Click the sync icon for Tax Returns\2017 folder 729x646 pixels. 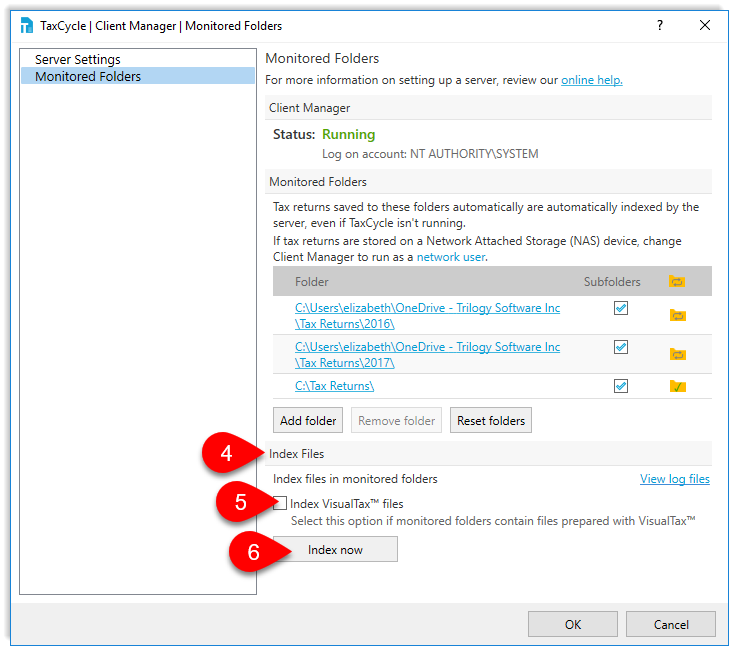coord(677,354)
